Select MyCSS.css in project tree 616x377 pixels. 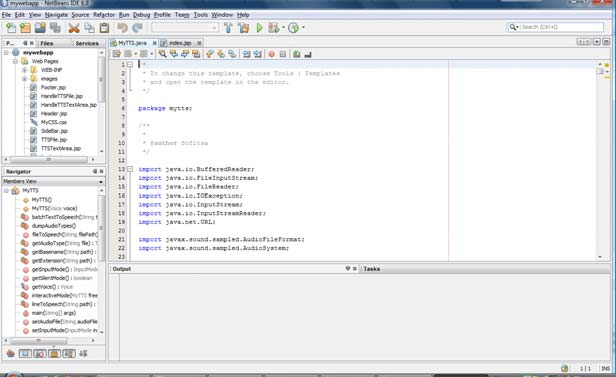point(53,122)
